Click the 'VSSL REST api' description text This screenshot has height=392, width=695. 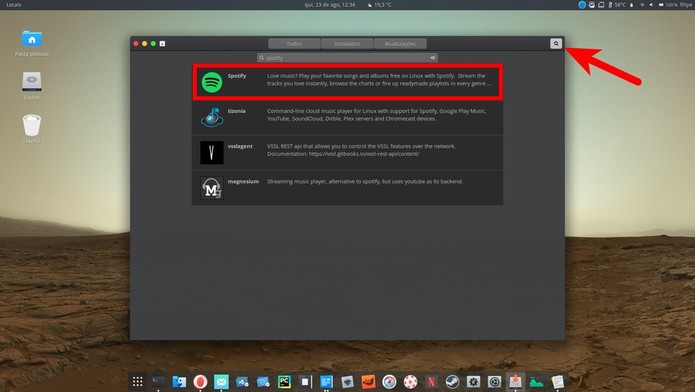tap(361, 150)
